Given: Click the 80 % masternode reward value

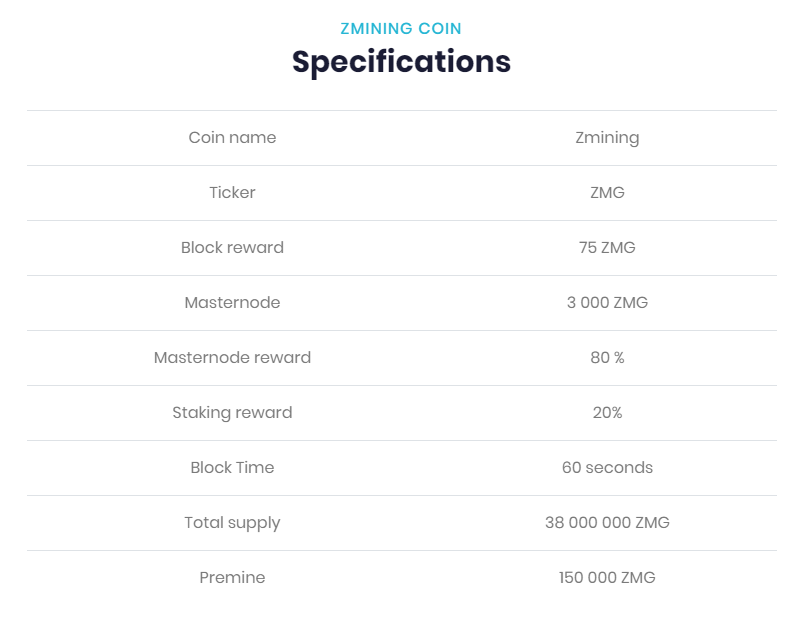Looking at the screenshot, I should [607, 357].
